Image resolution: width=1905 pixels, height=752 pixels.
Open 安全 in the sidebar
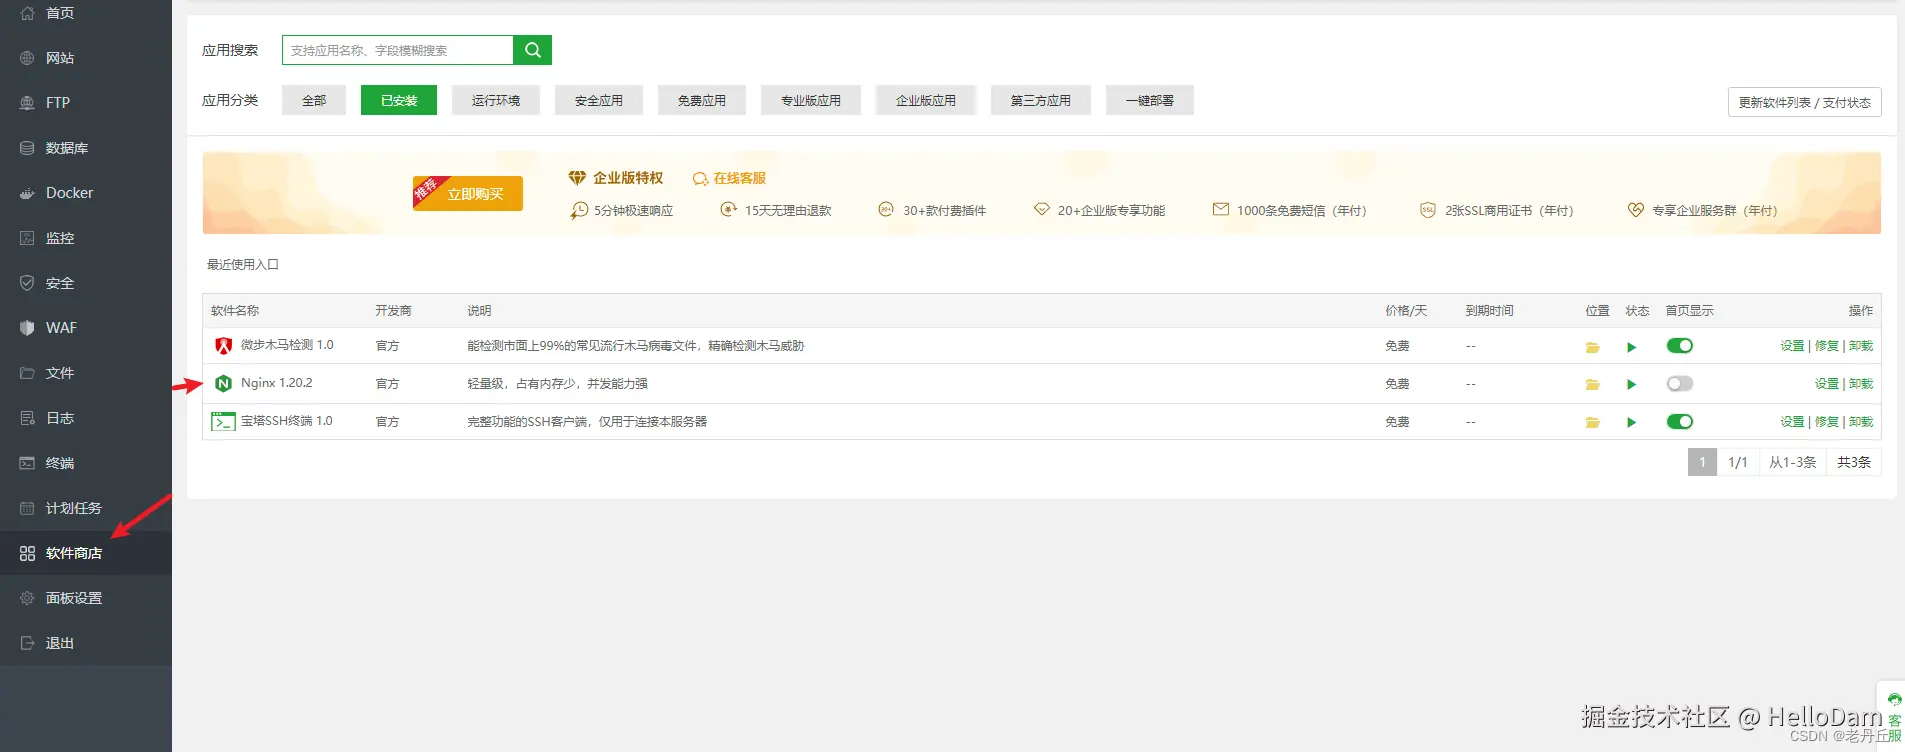[x=86, y=283]
